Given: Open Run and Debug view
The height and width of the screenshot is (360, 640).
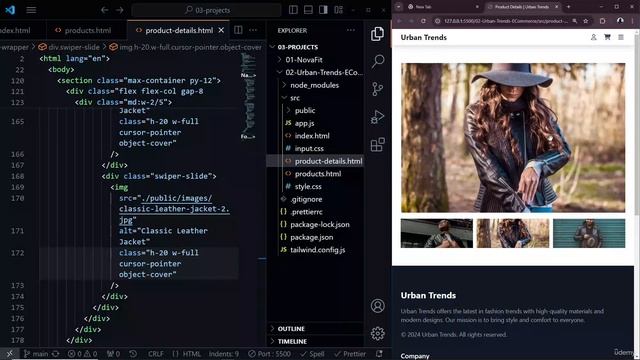Looking at the screenshot, I should coord(378,117).
